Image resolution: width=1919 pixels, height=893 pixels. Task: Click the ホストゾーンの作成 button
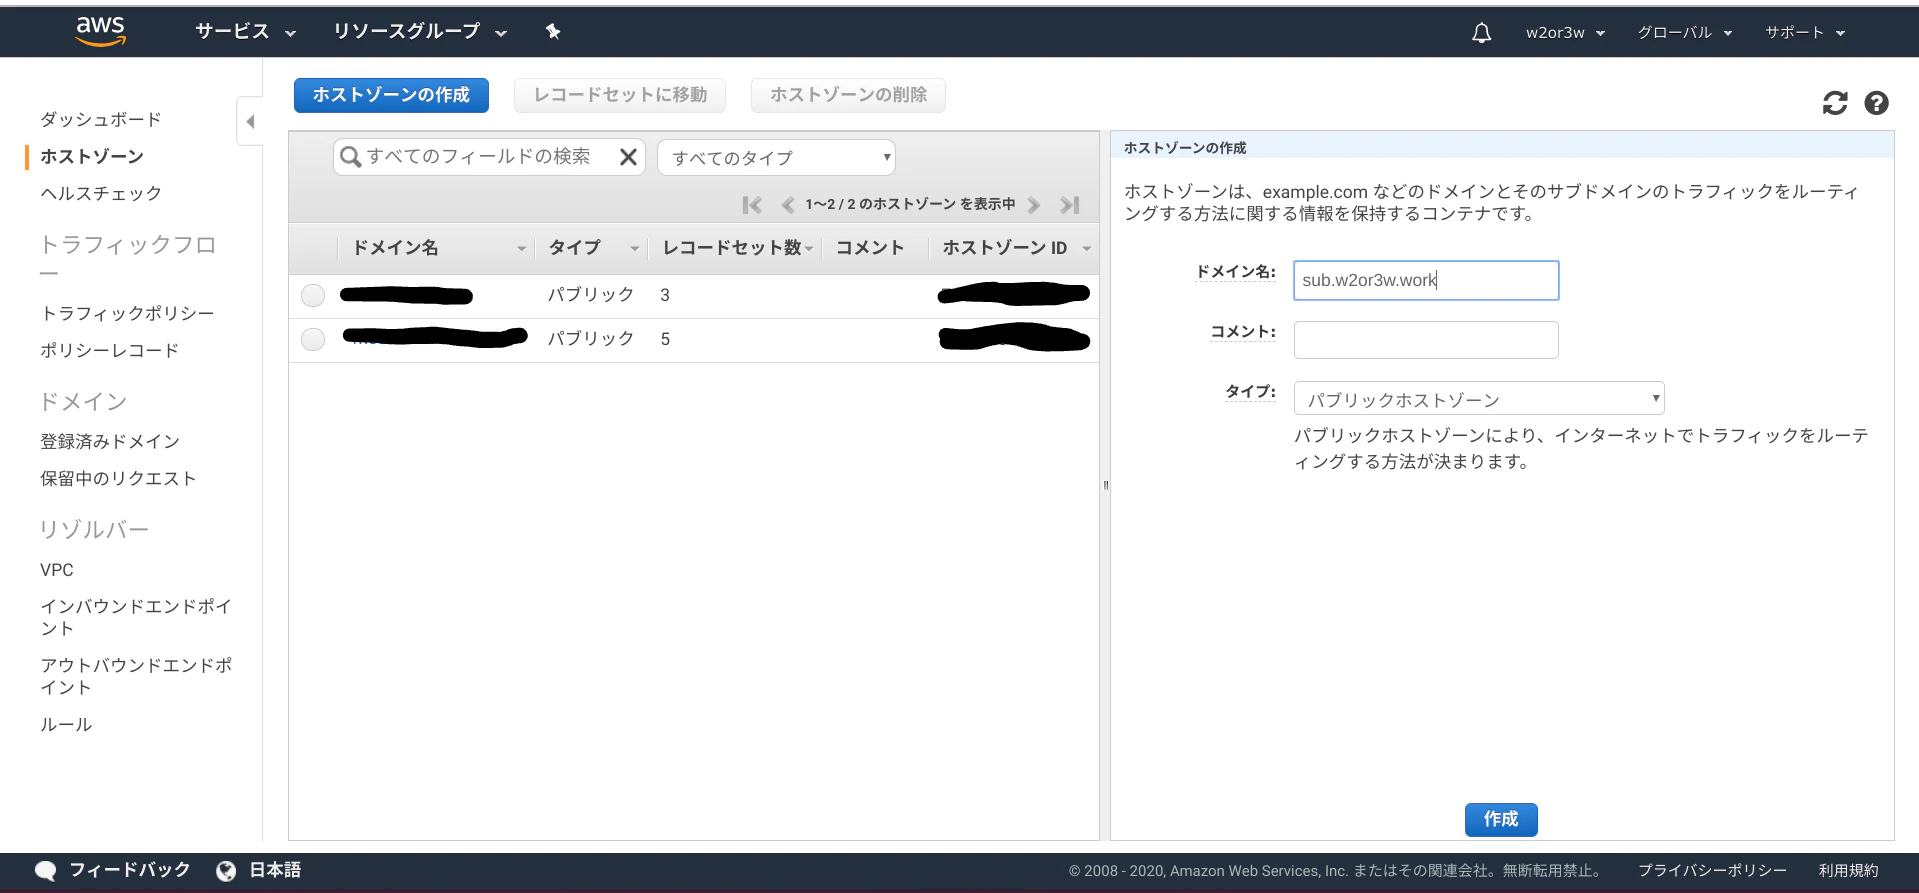click(391, 95)
